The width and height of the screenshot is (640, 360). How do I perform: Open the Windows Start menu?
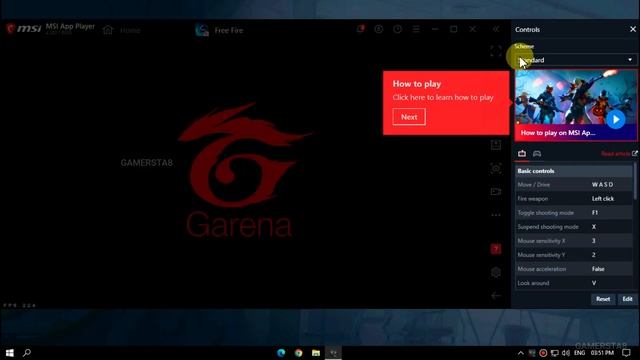click(x=9, y=353)
